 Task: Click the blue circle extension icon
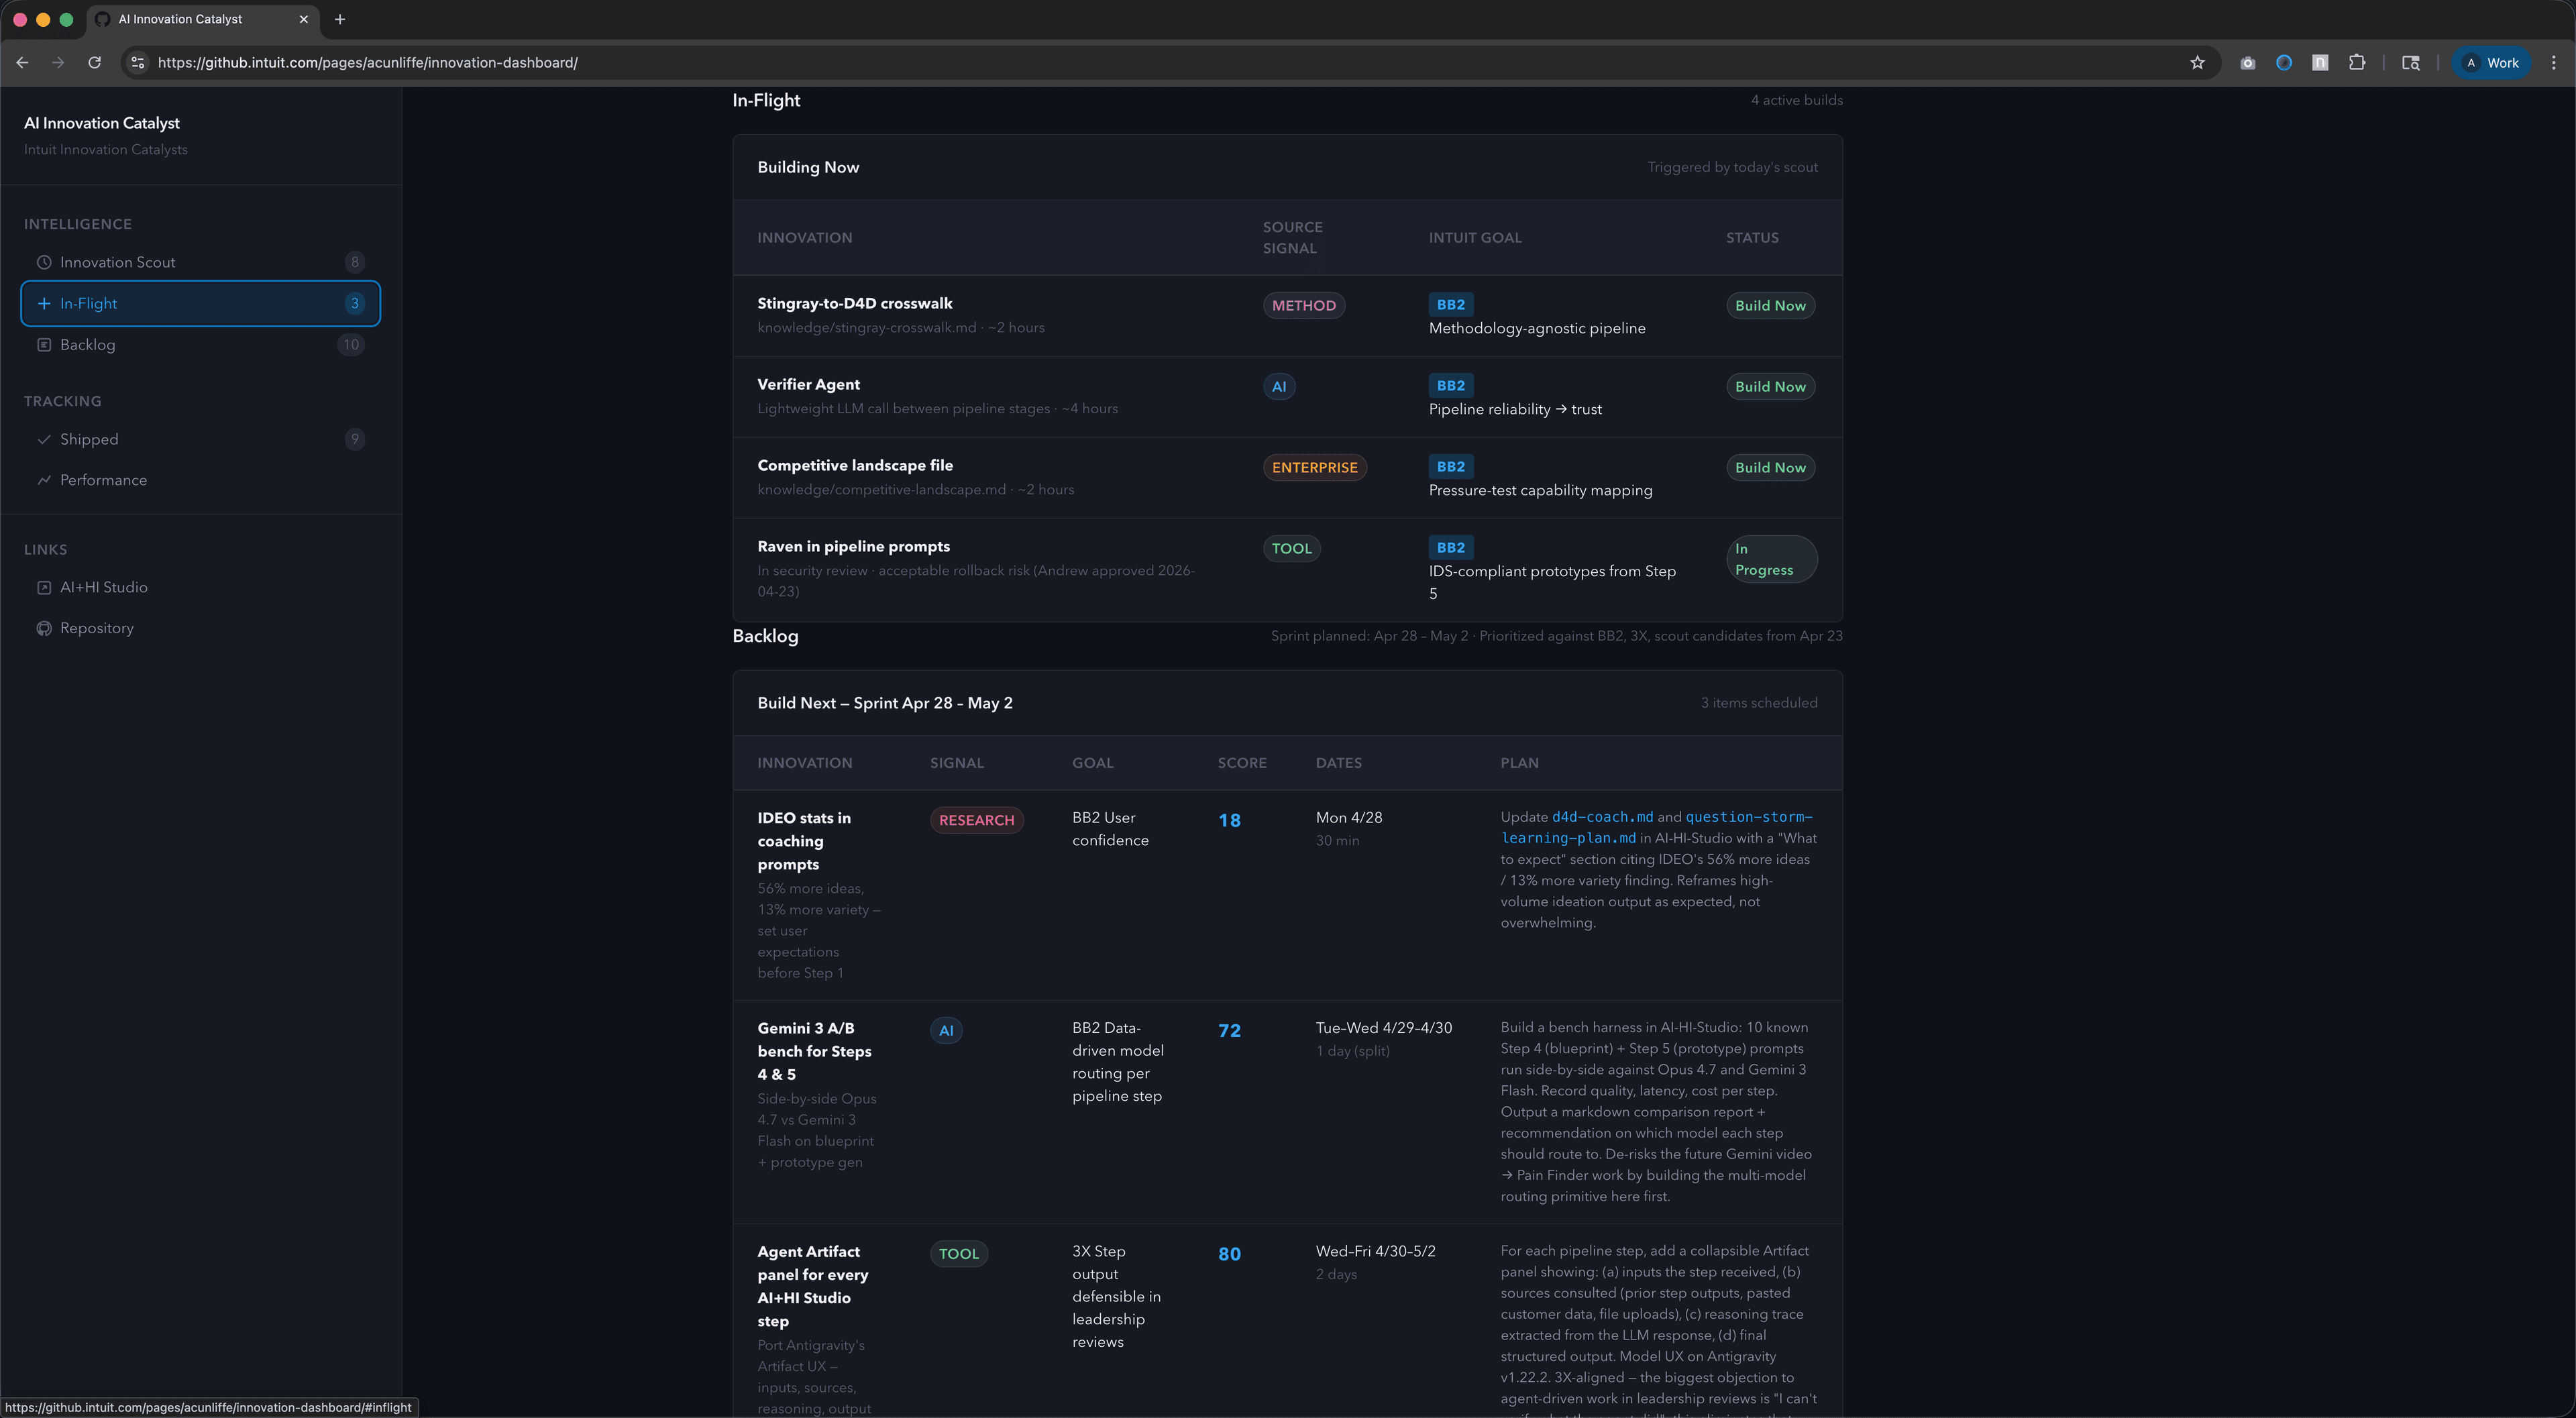(x=2284, y=62)
